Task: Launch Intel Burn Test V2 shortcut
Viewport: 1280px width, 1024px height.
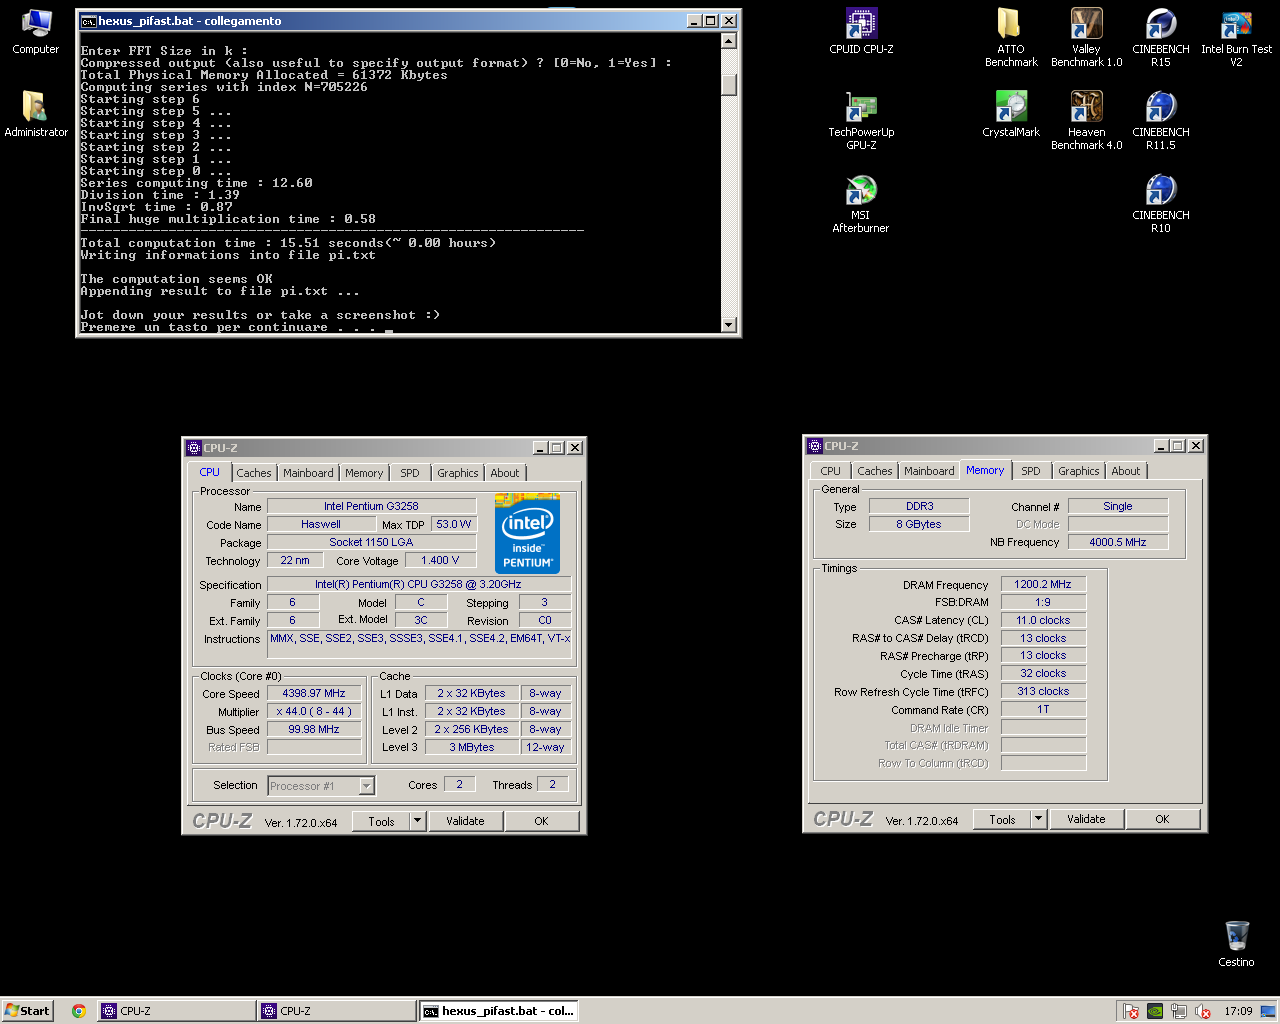Action: [1236, 37]
